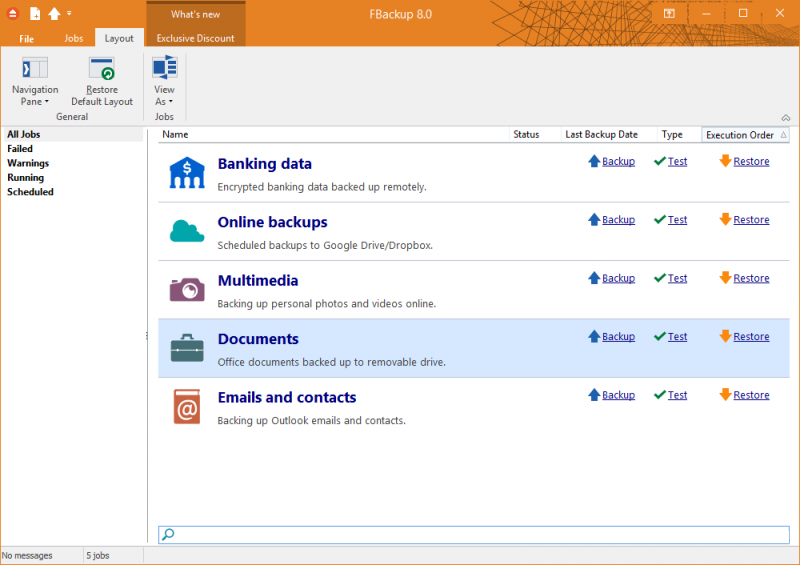Image resolution: width=800 pixels, height=565 pixels.
Task: Click the new job icon in title bar
Action: pyautogui.click(x=35, y=13)
